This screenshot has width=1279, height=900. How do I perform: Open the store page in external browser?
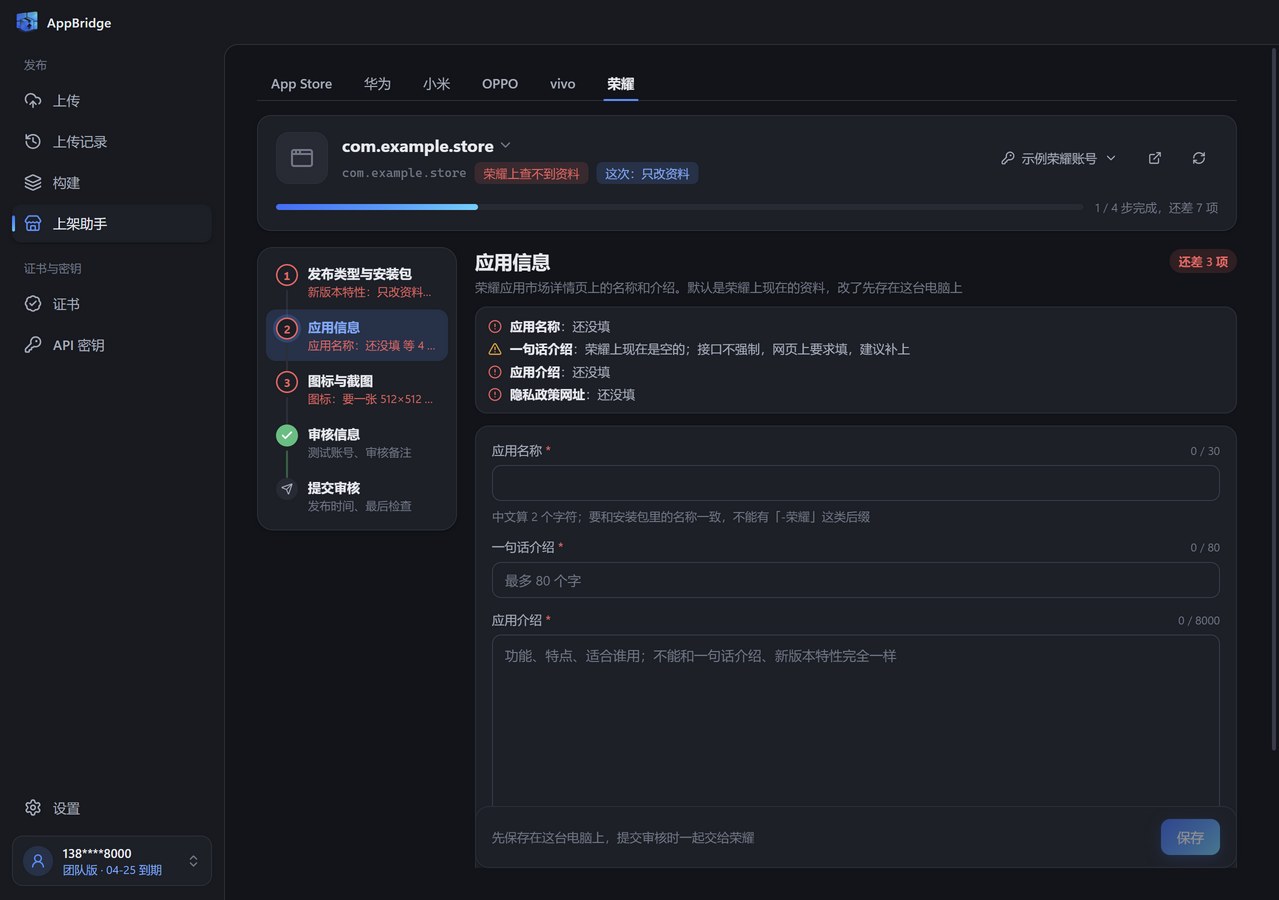[1155, 158]
